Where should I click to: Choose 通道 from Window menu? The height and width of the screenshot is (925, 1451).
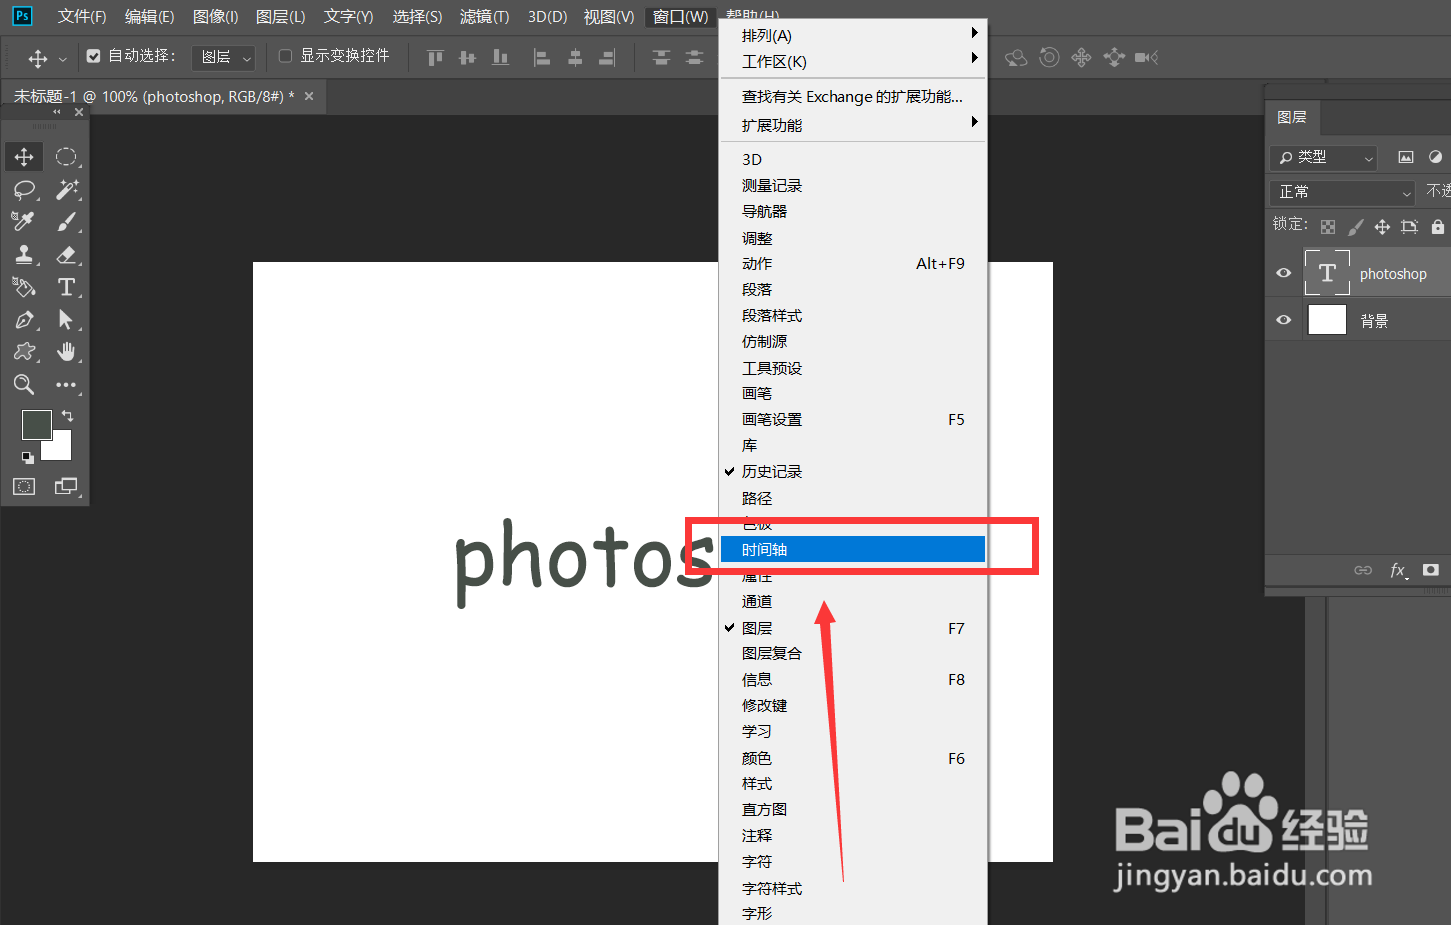[x=853, y=601]
